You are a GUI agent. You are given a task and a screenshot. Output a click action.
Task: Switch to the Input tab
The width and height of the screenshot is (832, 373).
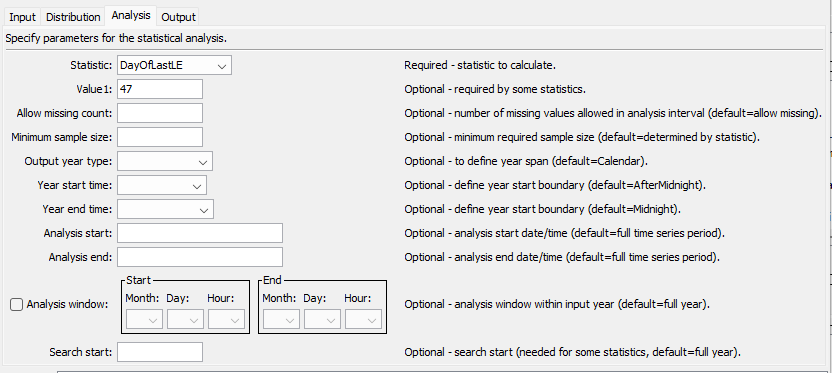point(22,17)
